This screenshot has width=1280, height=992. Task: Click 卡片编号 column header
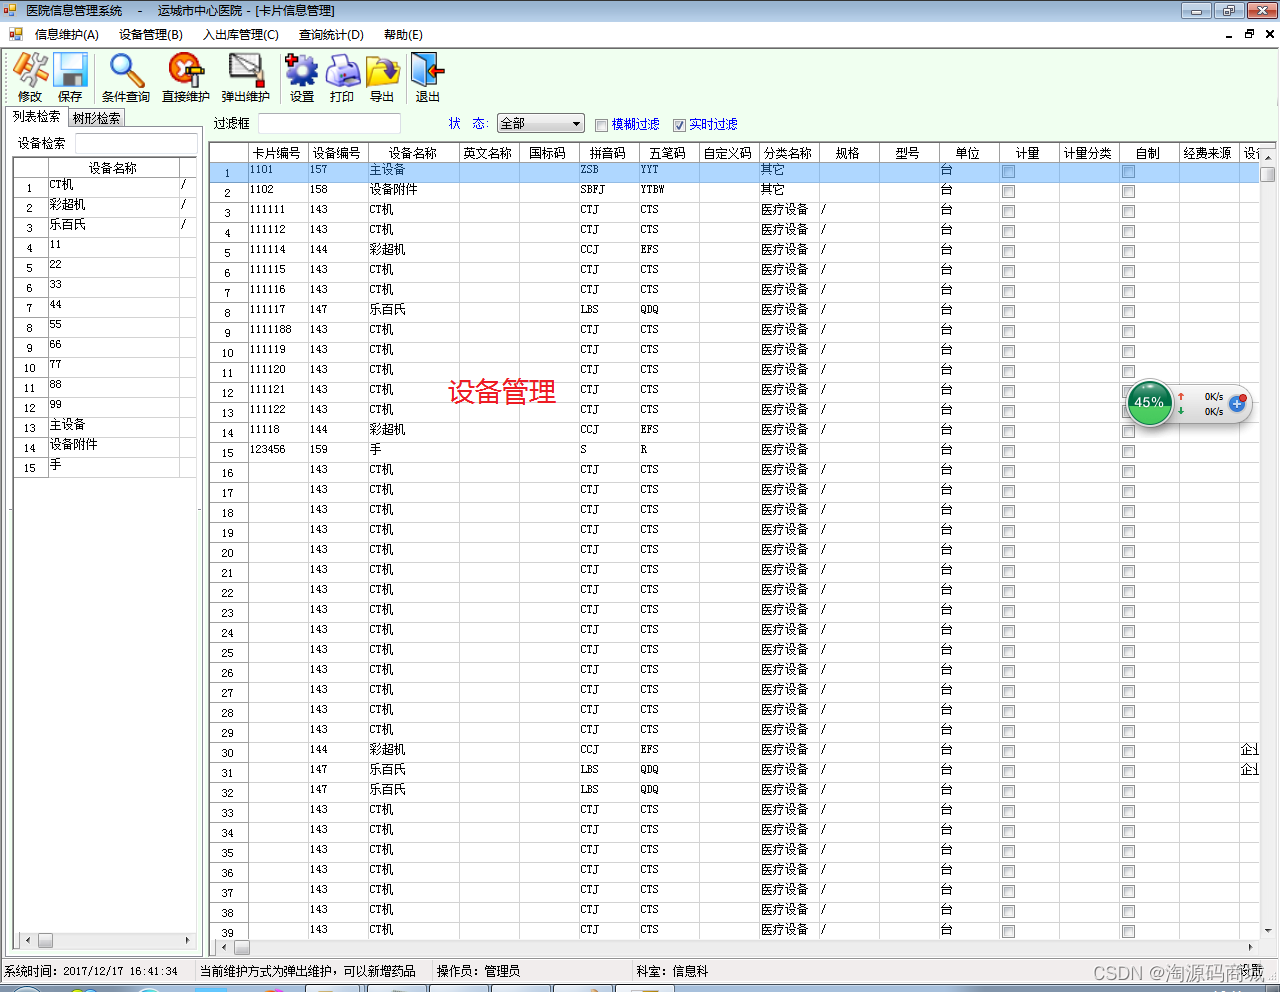coord(278,153)
